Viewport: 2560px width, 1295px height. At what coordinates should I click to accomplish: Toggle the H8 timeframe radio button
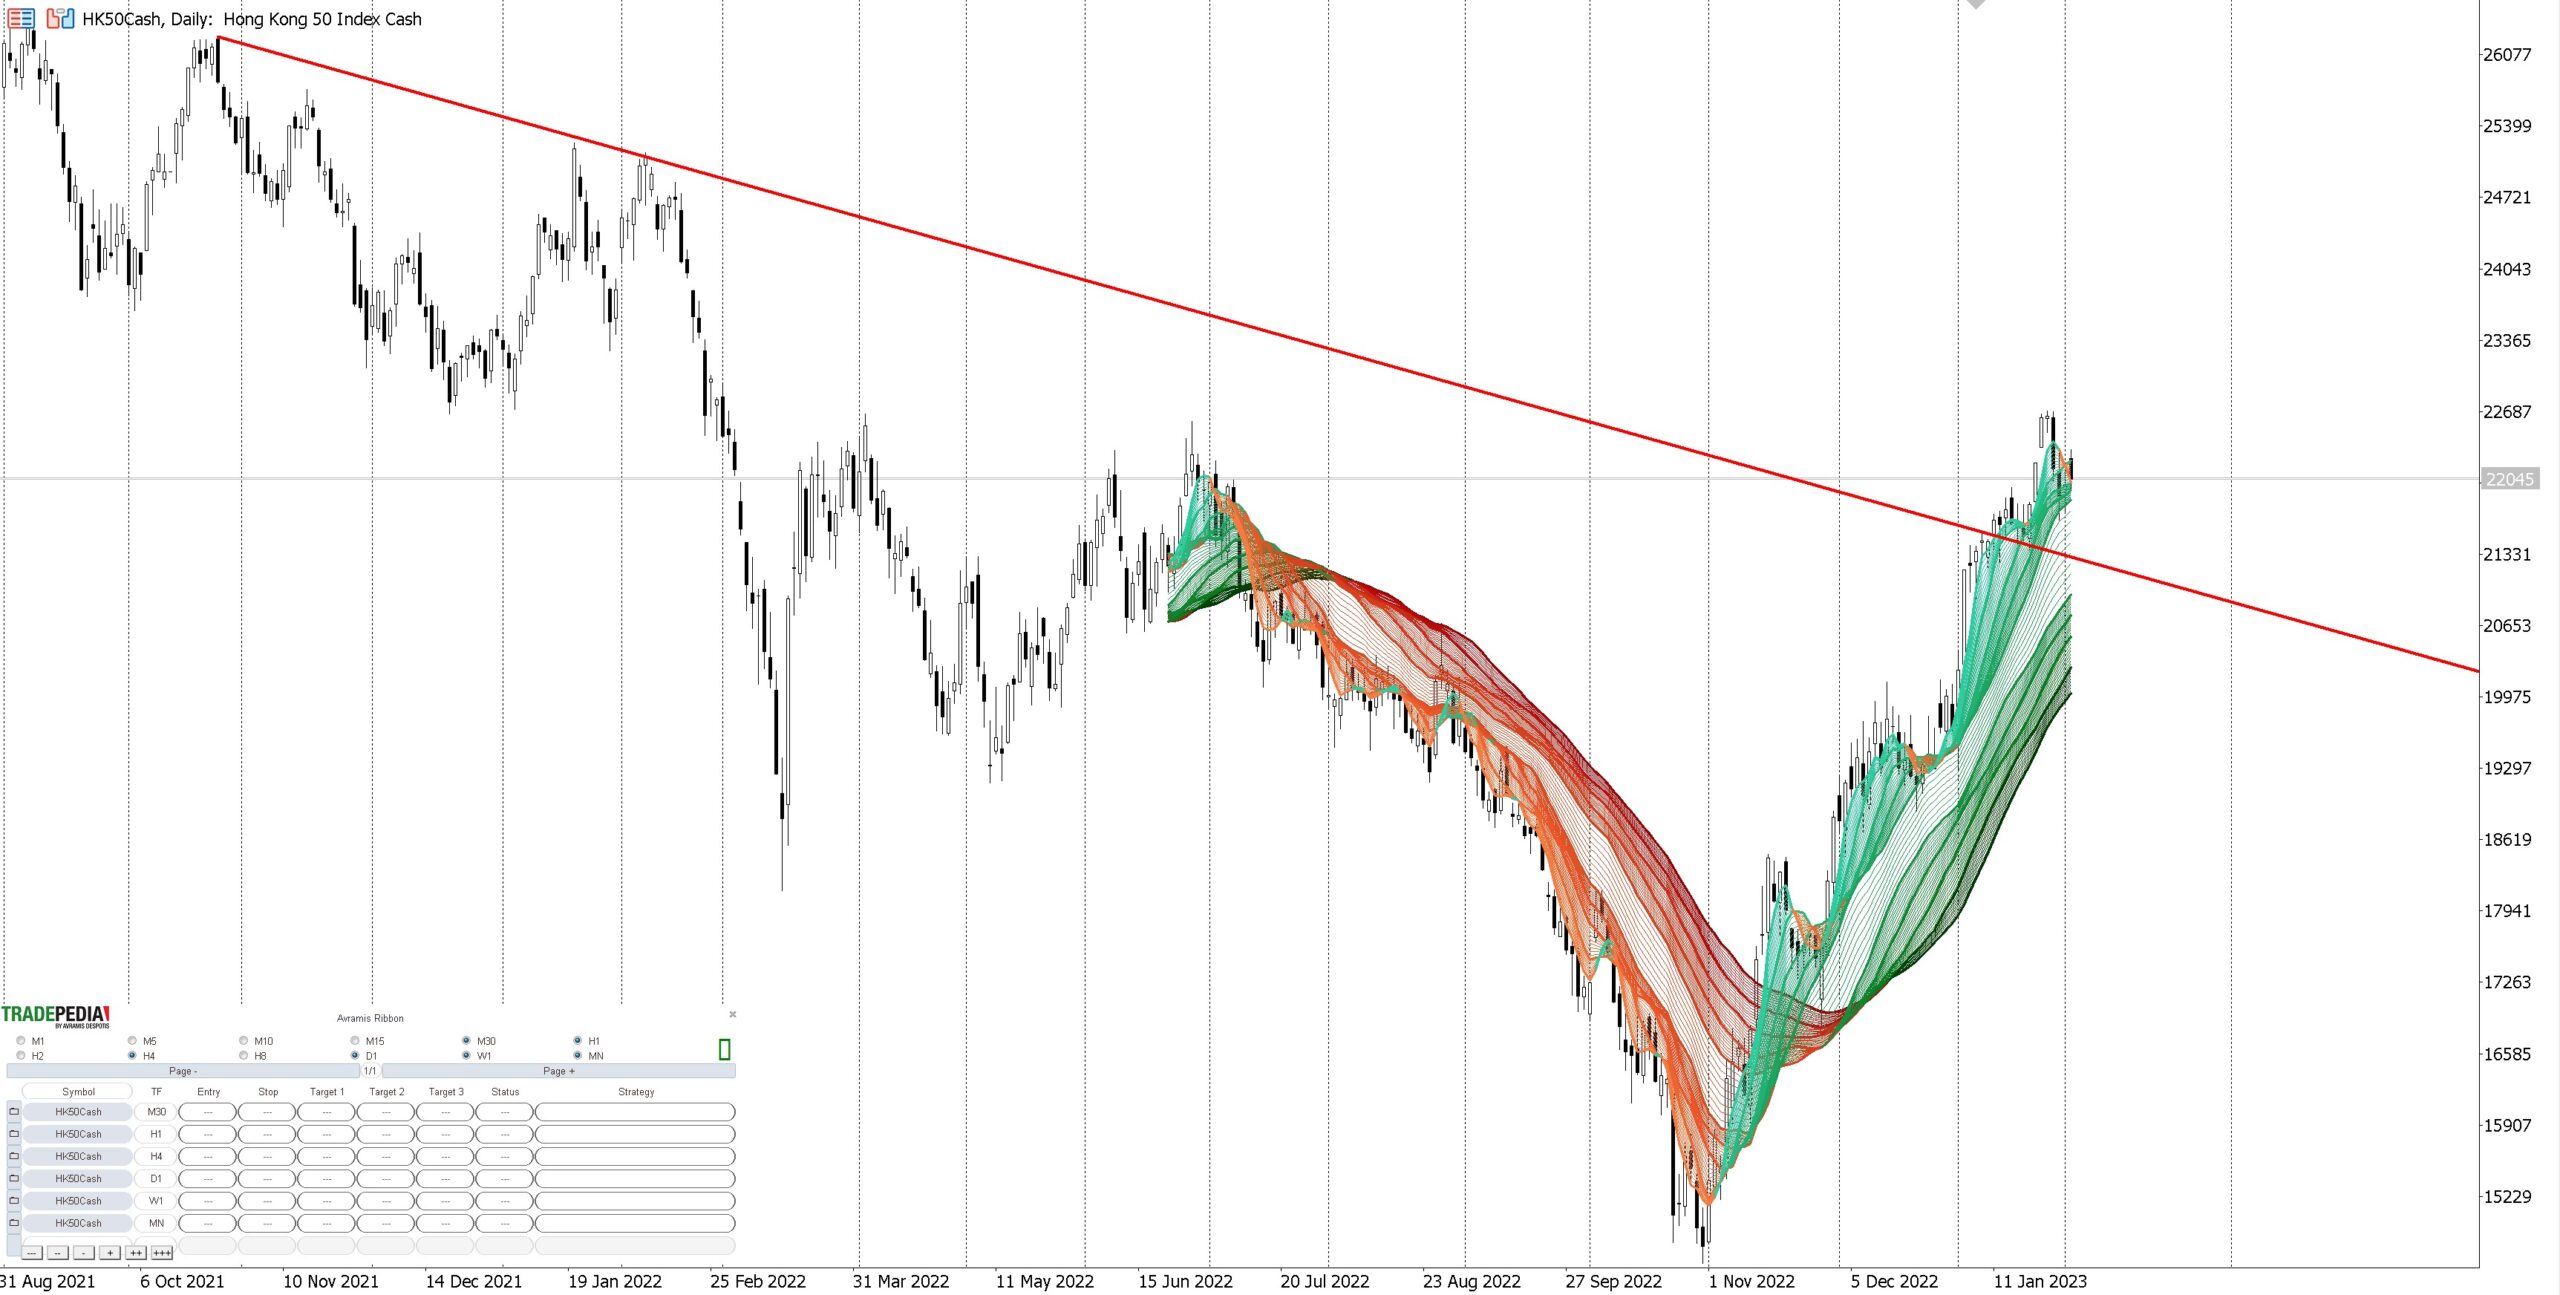tap(244, 1055)
